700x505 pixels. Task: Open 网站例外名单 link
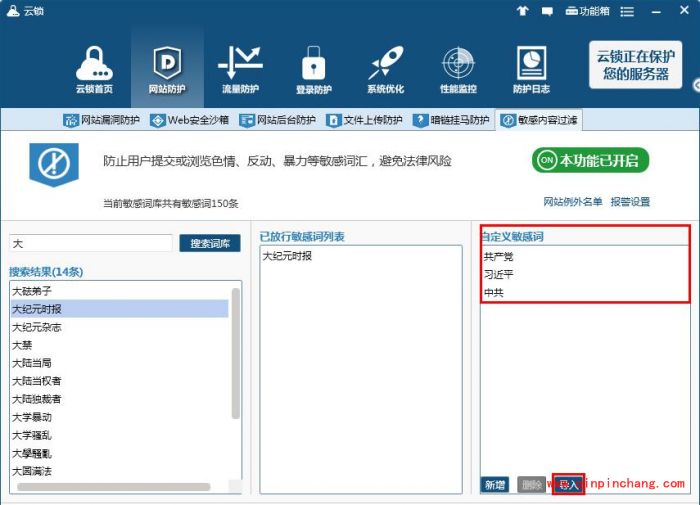click(x=573, y=202)
